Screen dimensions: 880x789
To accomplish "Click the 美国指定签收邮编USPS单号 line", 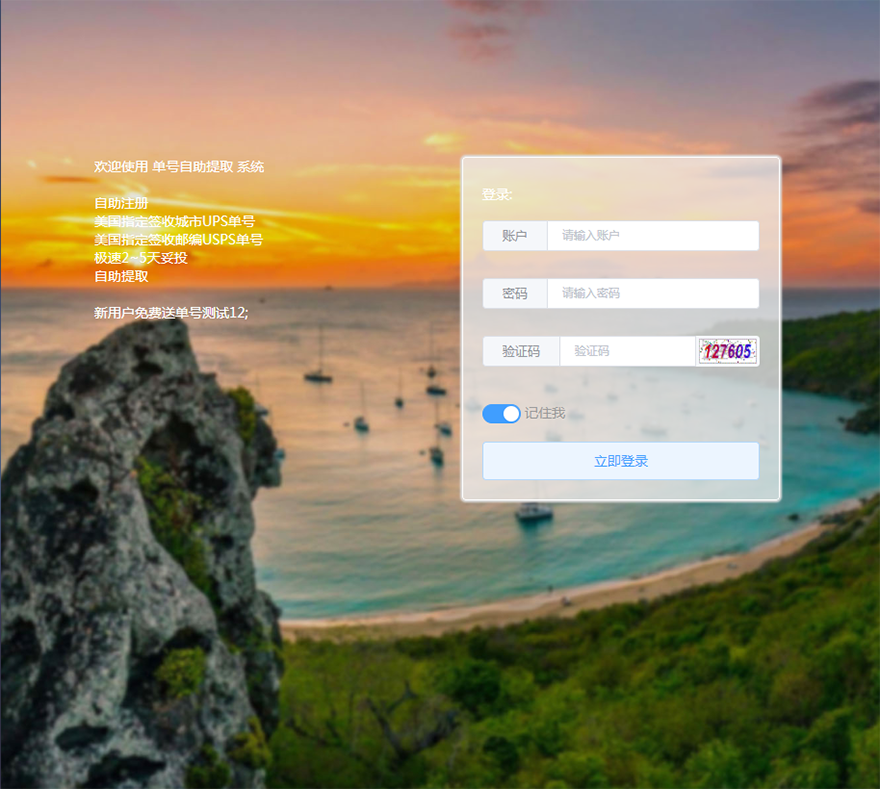I will pyautogui.click(x=178, y=239).
